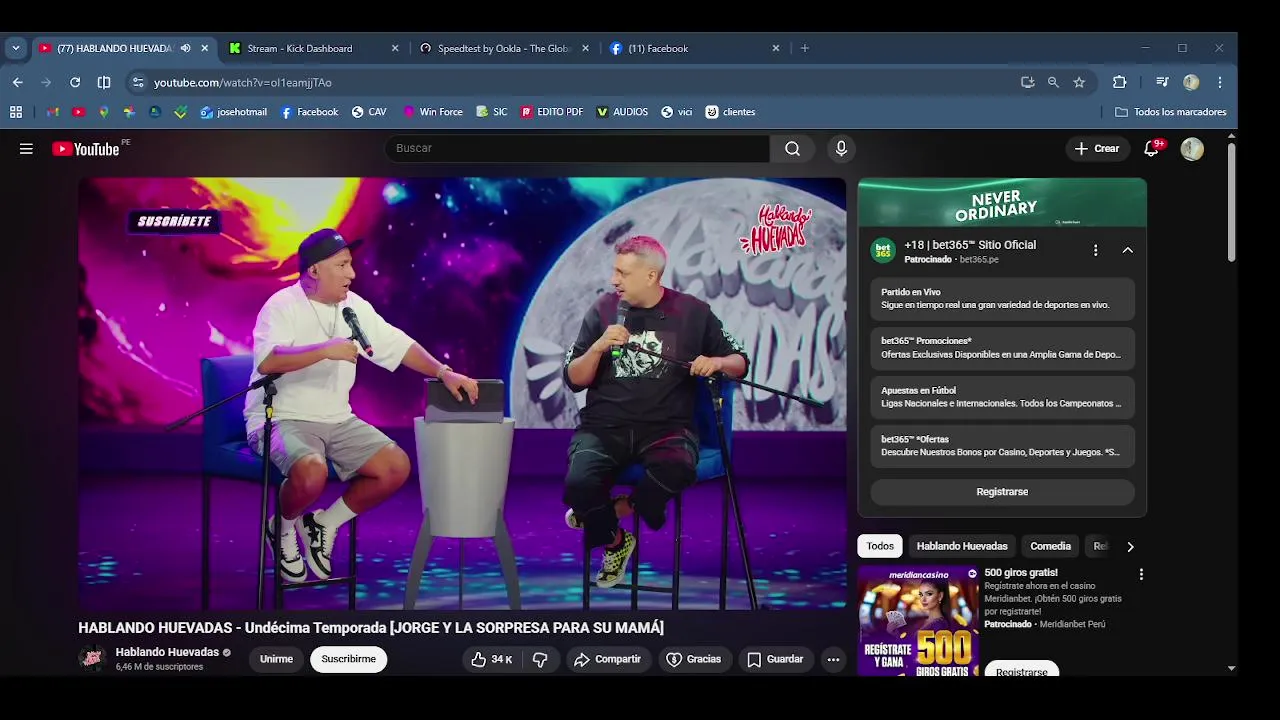1280x720 pixels.
Task: Collapse the bet365 ad panel
Action: 1127,251
